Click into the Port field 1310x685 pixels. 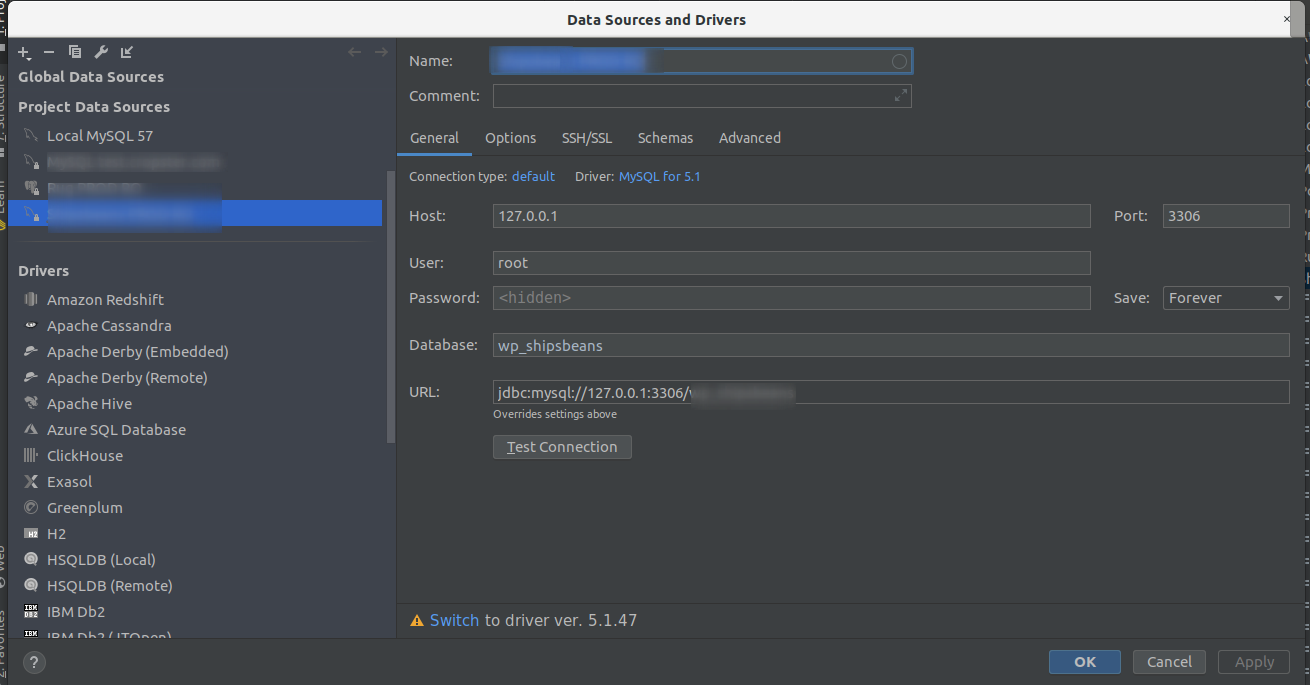tap(1226, 216)
